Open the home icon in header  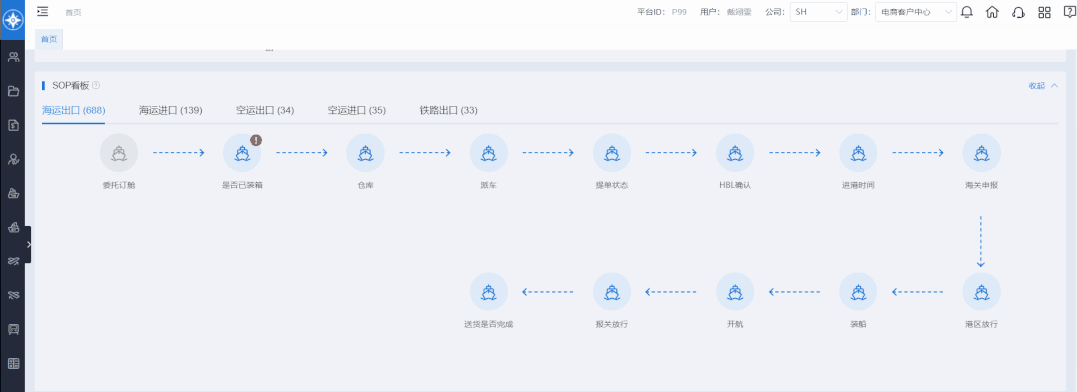992,12
